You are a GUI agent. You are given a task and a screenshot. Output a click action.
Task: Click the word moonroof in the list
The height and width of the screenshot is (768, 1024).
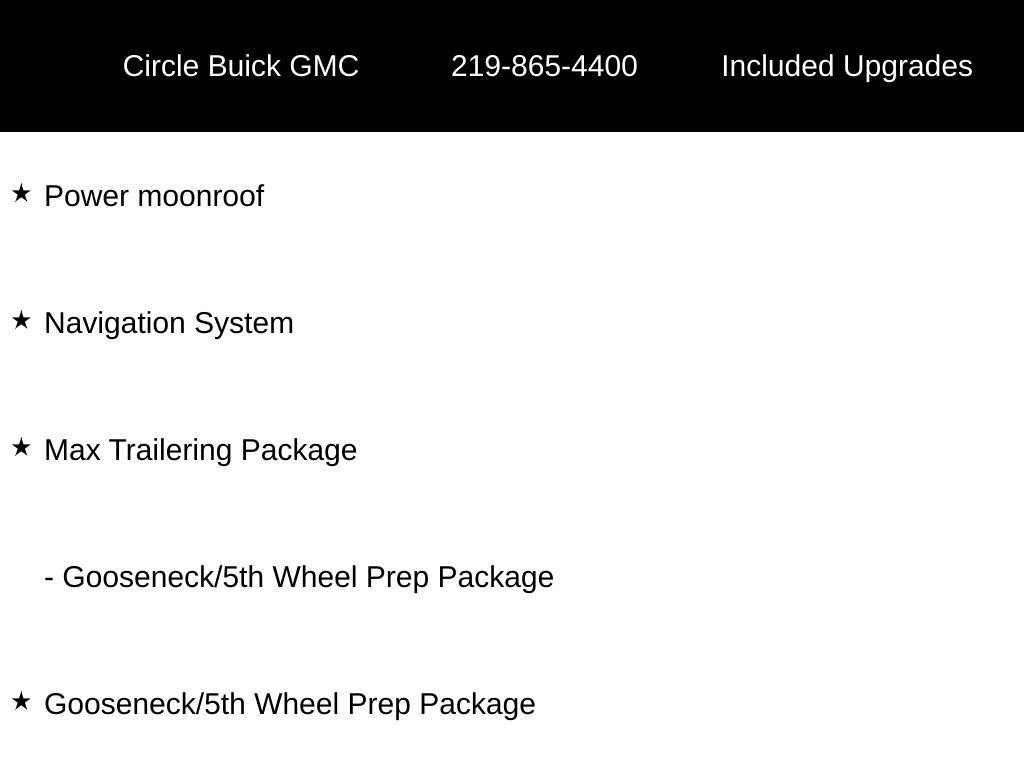coord(200,197)
